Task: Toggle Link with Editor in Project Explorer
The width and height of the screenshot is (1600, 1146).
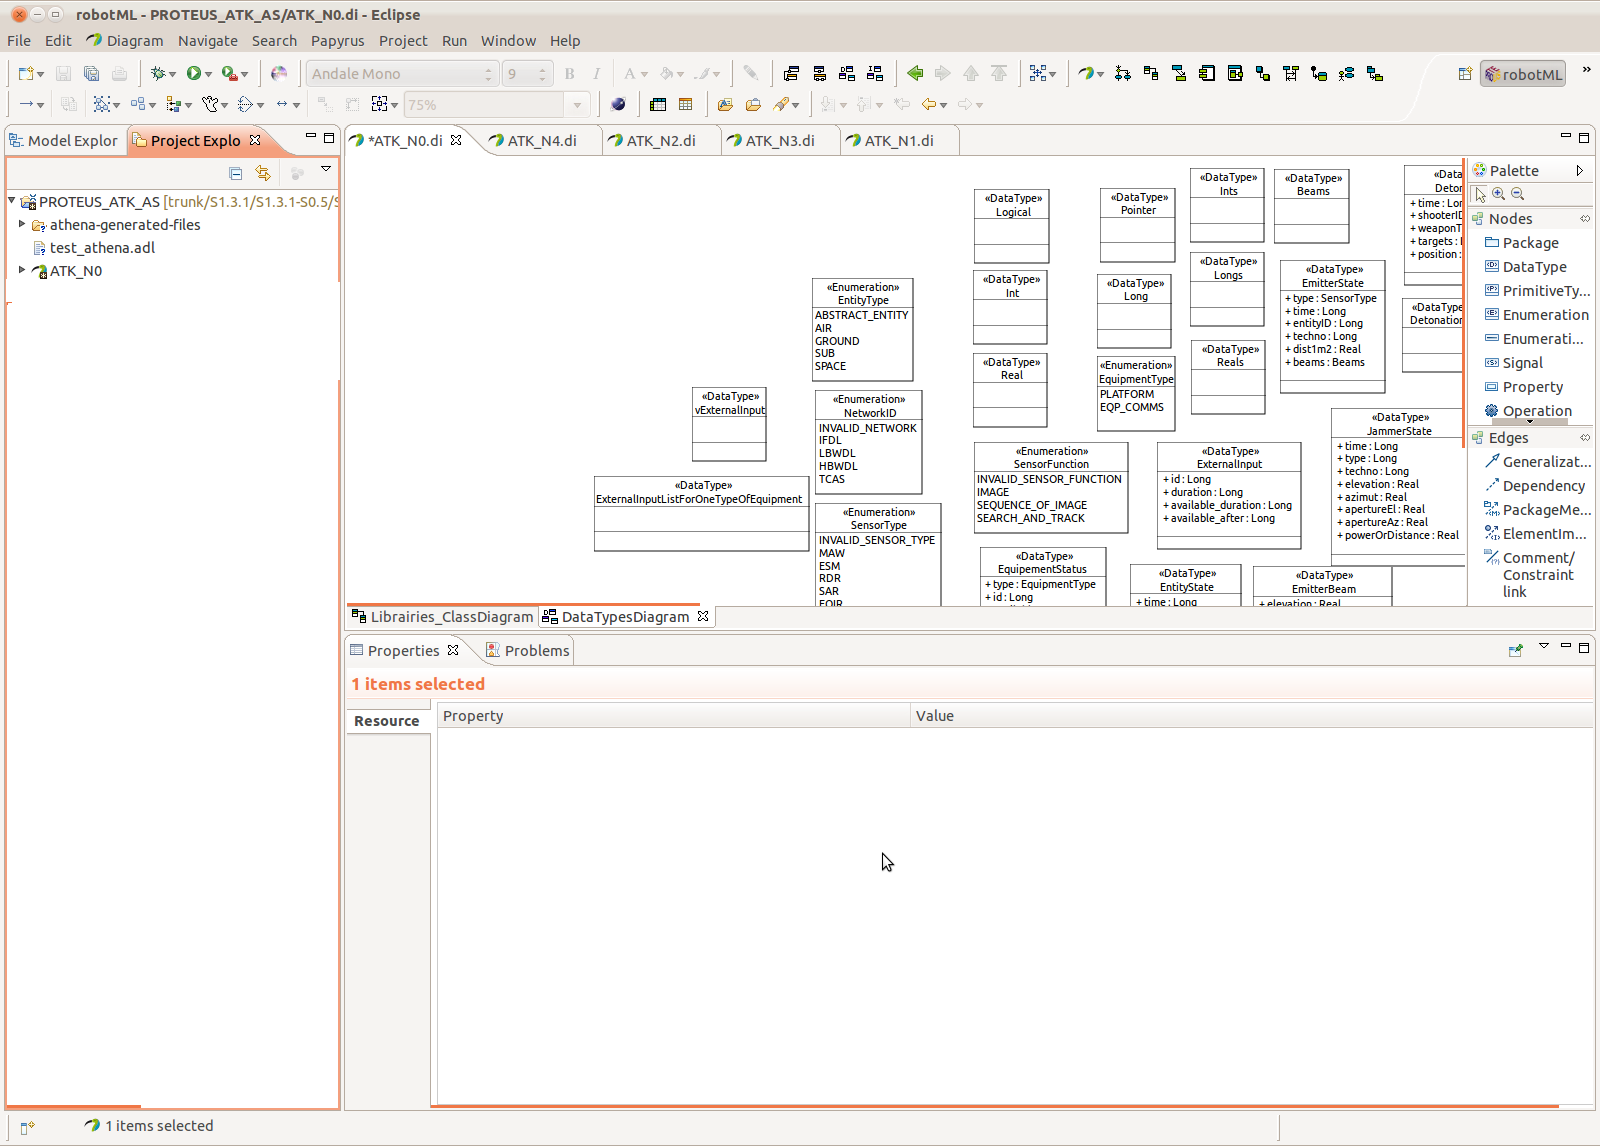Action: pos(263,173)
